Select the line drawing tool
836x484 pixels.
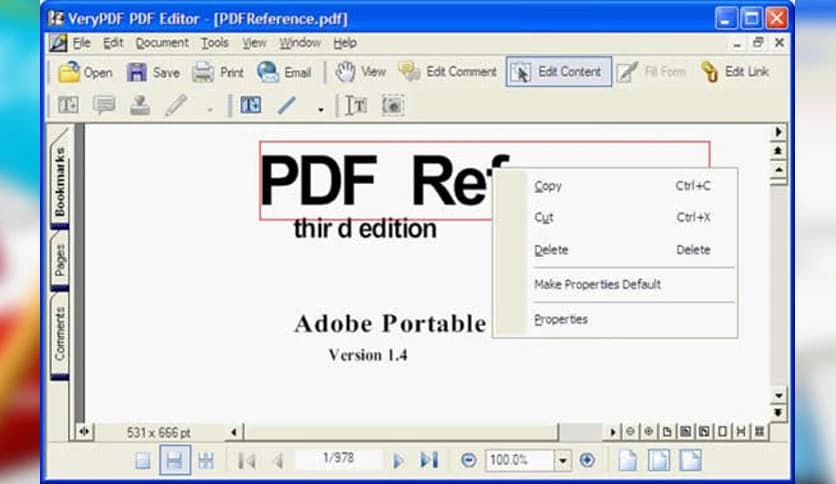pyautogui.click(x=286, y=105)
